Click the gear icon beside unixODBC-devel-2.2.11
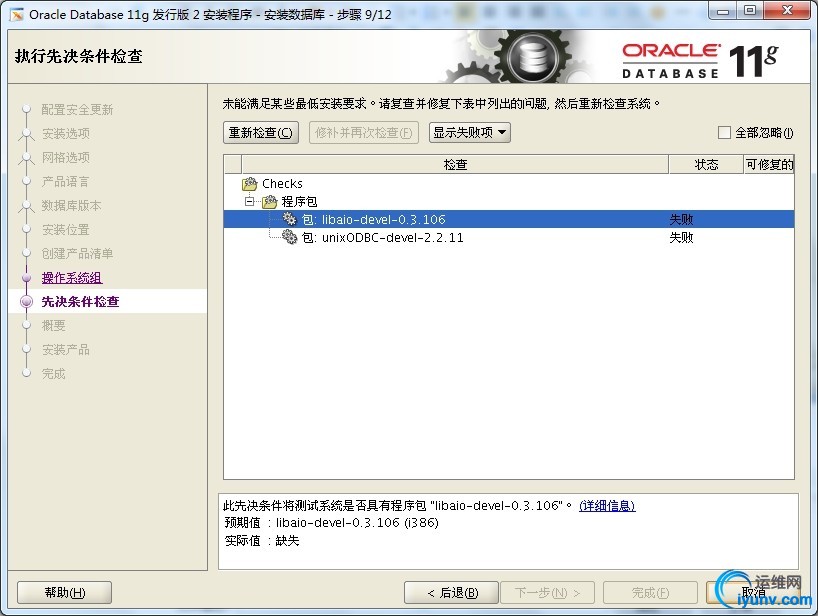 point(290,237)
